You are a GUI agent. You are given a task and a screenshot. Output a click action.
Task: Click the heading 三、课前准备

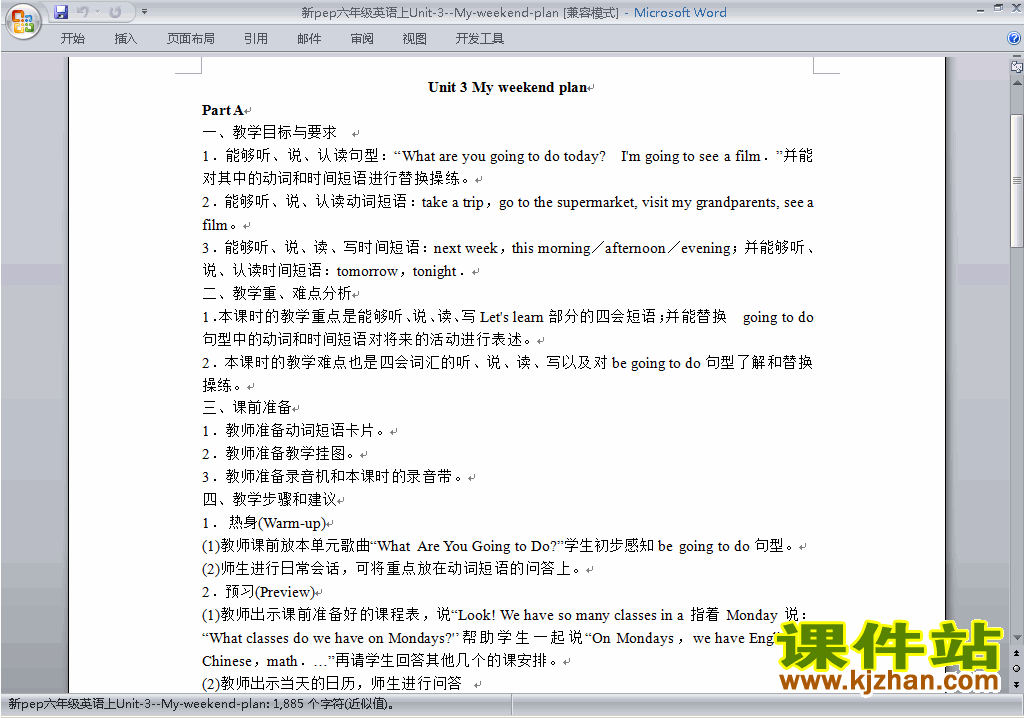tap(247, 408)
